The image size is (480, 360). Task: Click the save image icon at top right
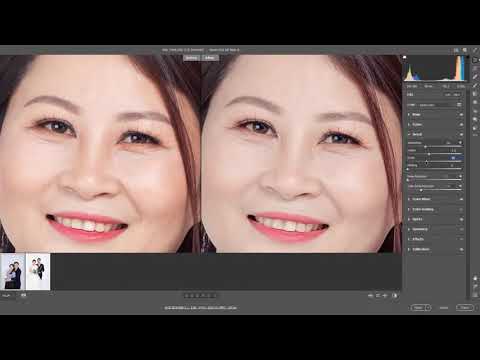point(456,50)
